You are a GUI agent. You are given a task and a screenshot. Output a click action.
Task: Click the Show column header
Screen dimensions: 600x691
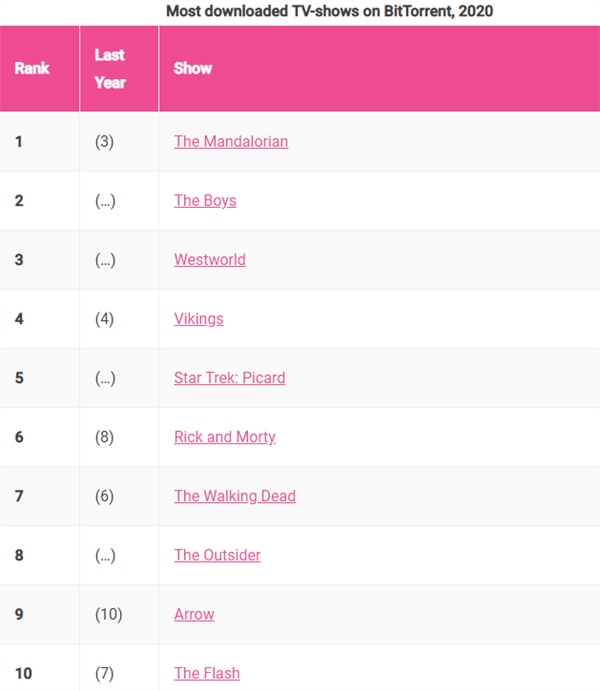[193, 68]
